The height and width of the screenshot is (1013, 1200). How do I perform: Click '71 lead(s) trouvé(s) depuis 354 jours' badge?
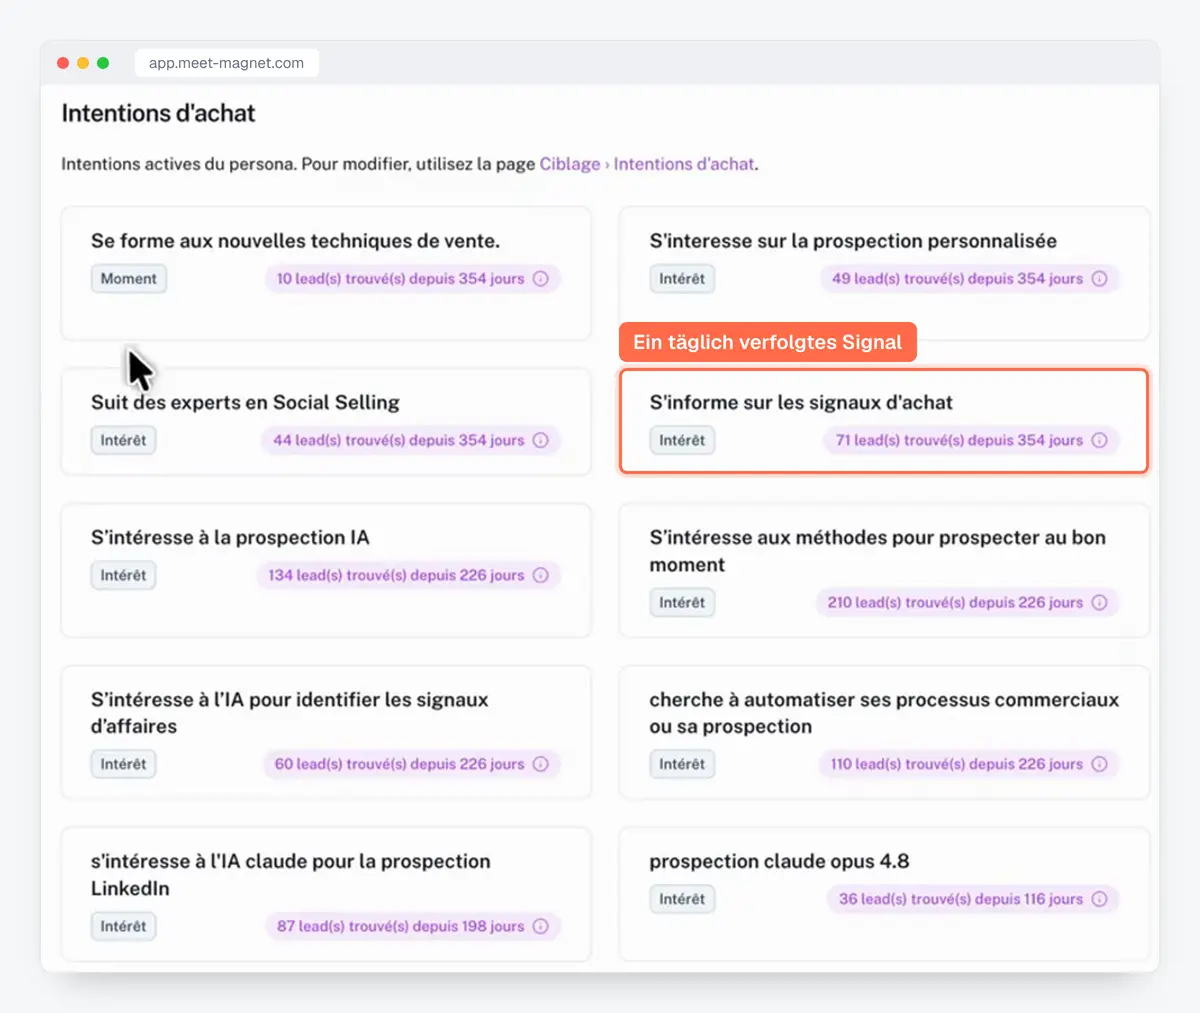(x=971, y=440)
